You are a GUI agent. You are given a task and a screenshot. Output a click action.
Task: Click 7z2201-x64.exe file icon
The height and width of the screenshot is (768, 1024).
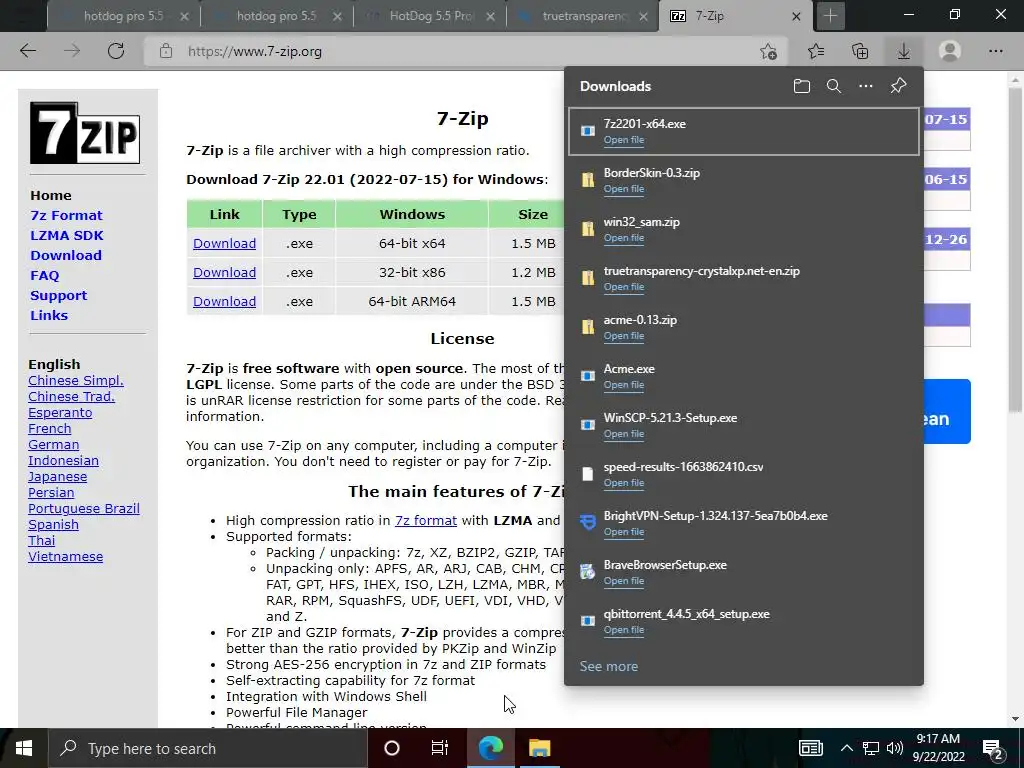coord(588,131)
